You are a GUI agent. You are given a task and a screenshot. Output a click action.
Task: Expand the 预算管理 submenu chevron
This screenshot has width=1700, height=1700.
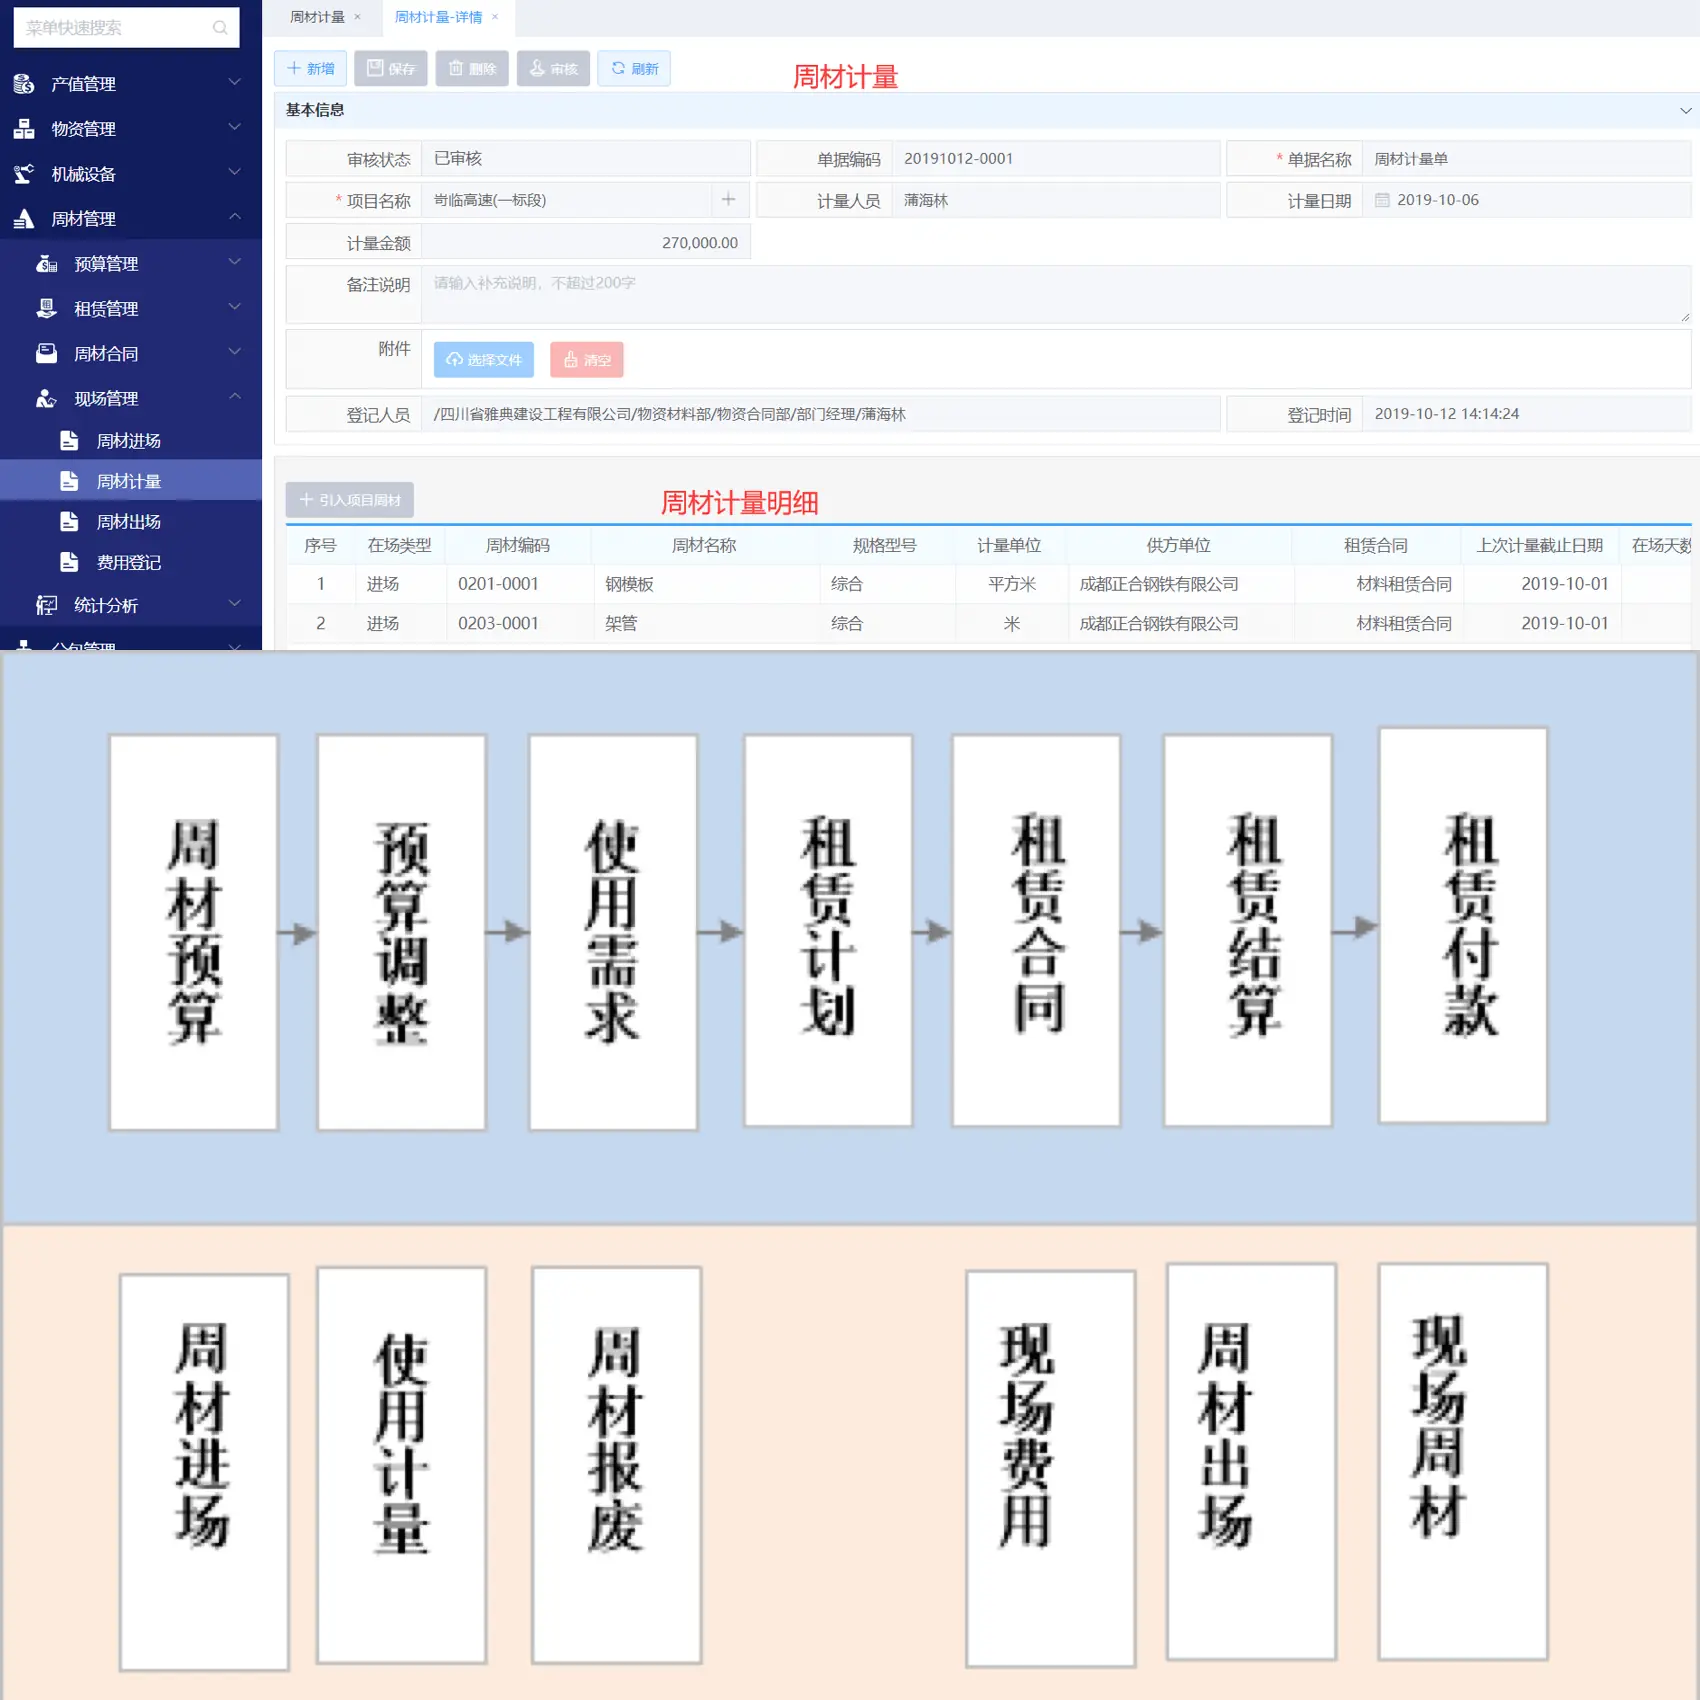click(x=235, y=262)
